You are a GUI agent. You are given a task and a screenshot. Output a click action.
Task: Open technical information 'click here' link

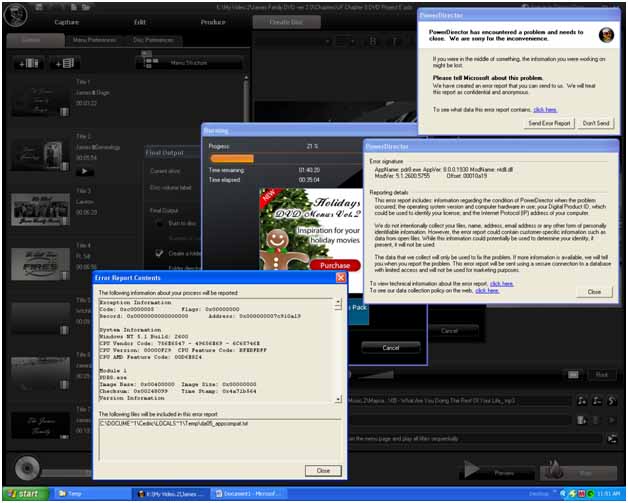[501, 284]
